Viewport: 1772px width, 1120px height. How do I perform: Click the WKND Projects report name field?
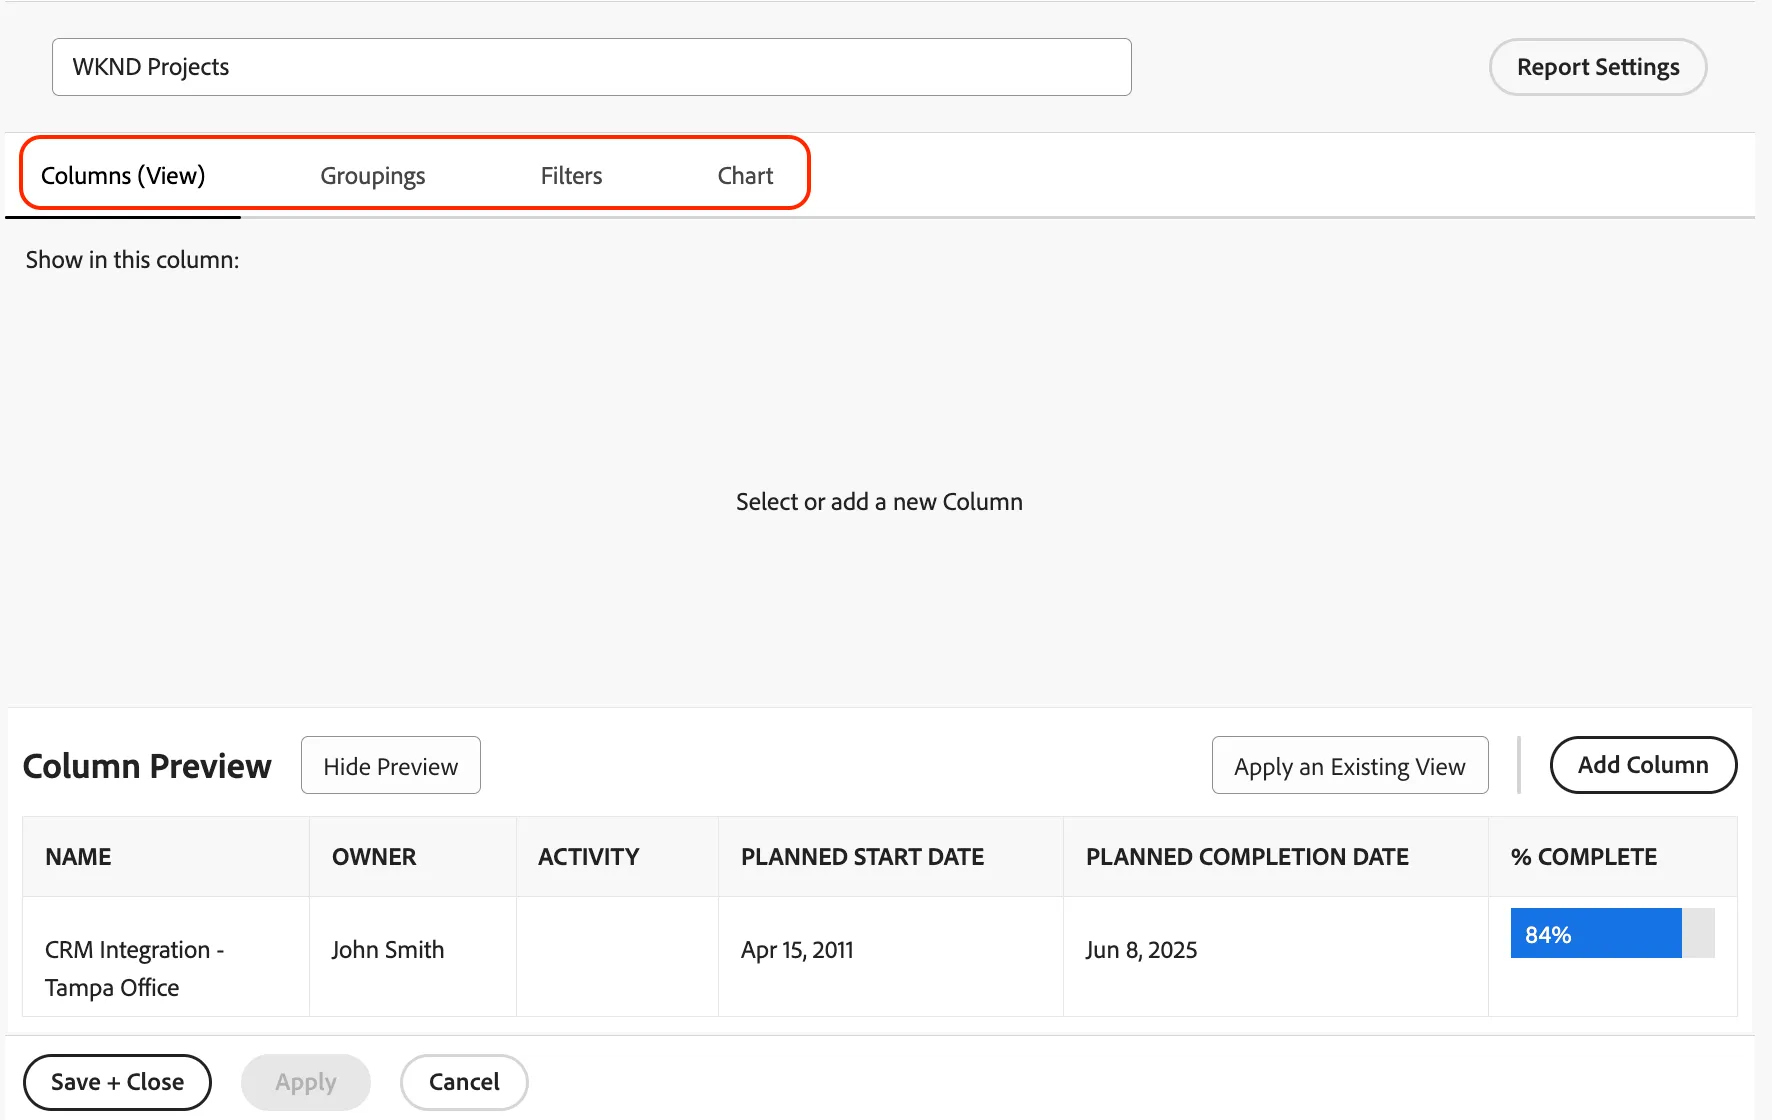[x=592, y=67]
